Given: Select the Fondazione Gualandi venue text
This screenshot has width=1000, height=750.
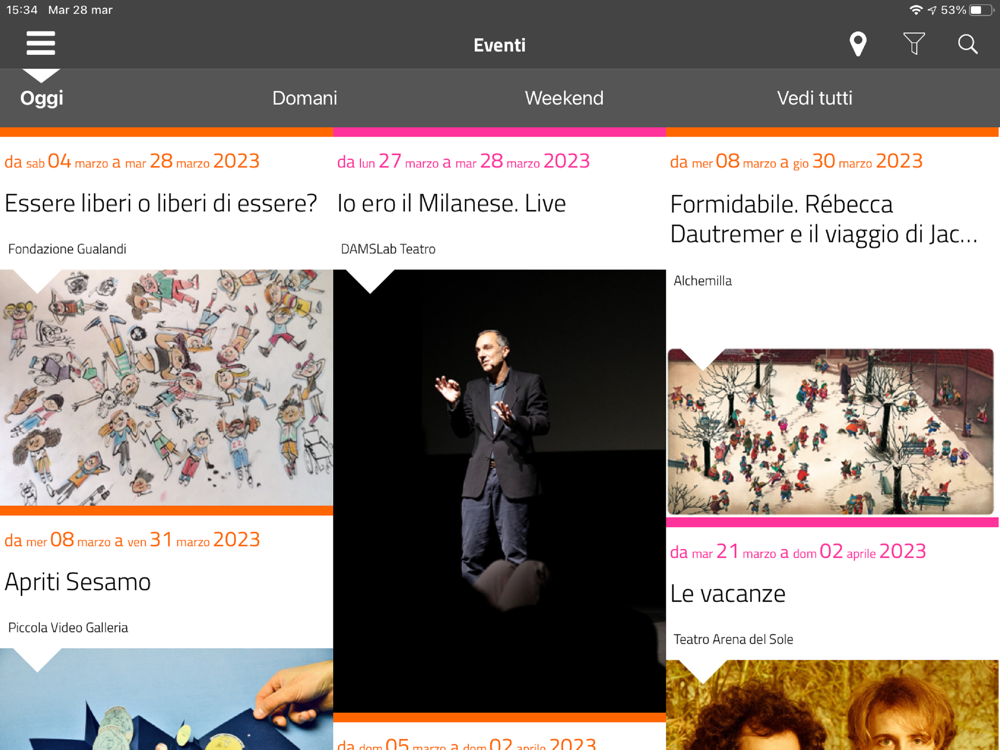Looking at the screenshot, I should pos(67,249).
